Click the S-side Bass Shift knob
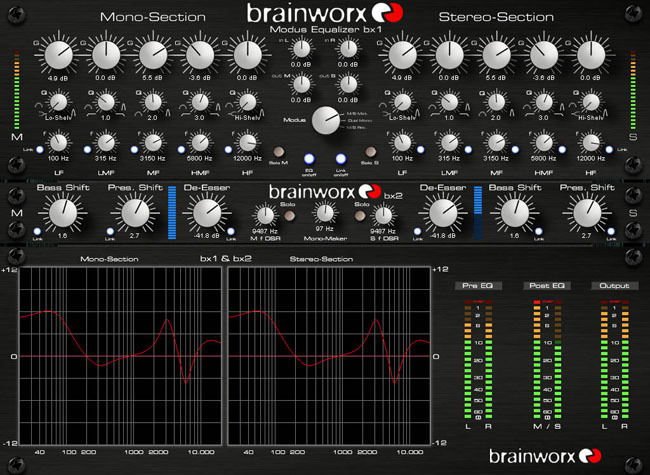This screenshot has height=475, width=650. pos(514,213)
